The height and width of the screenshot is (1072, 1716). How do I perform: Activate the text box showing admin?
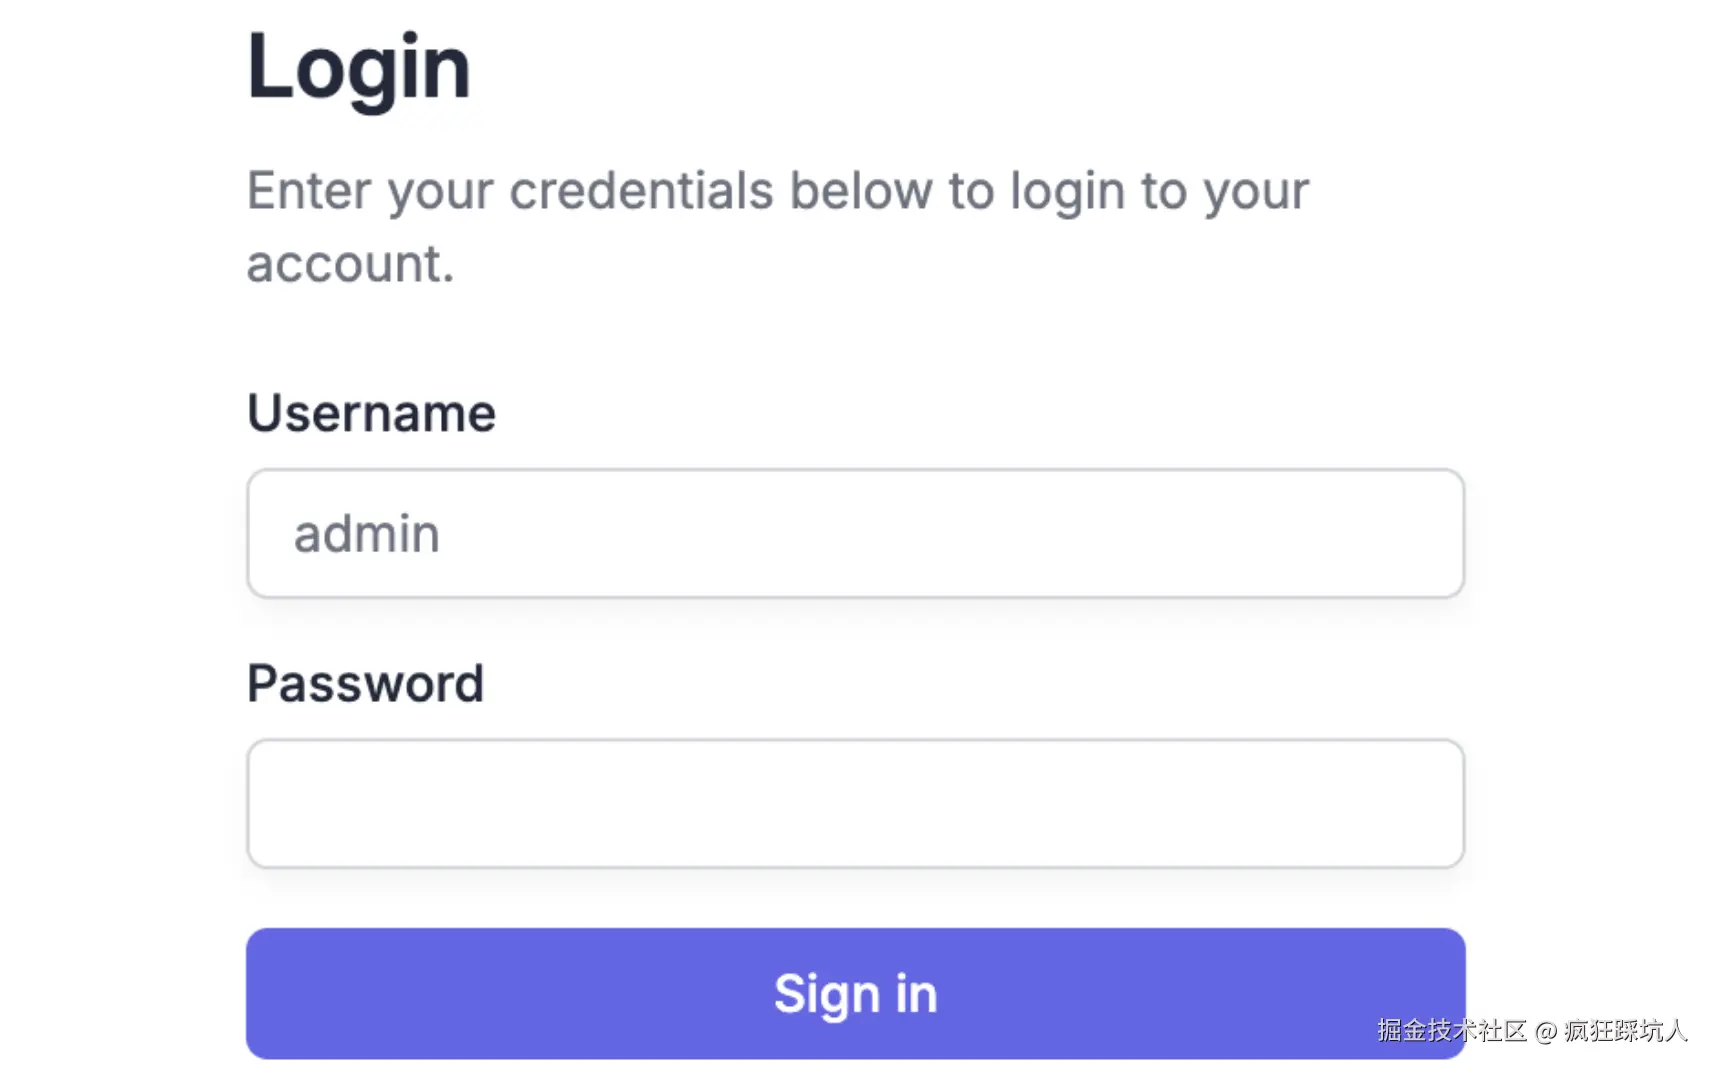pyautogui.click(x=855, y=533)
